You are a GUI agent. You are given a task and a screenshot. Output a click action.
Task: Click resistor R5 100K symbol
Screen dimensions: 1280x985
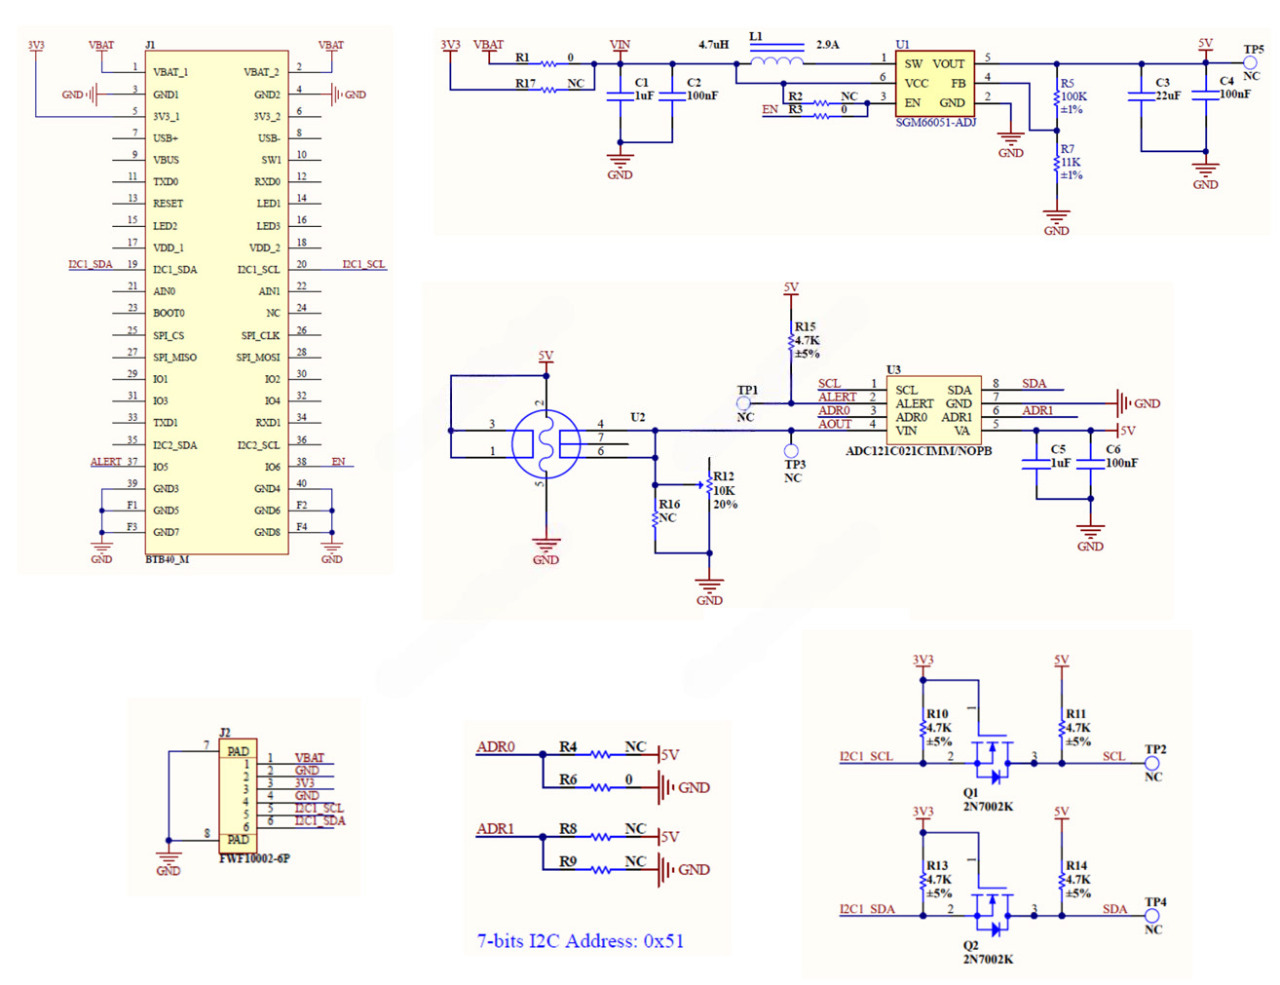click(x=1056, y=97)
